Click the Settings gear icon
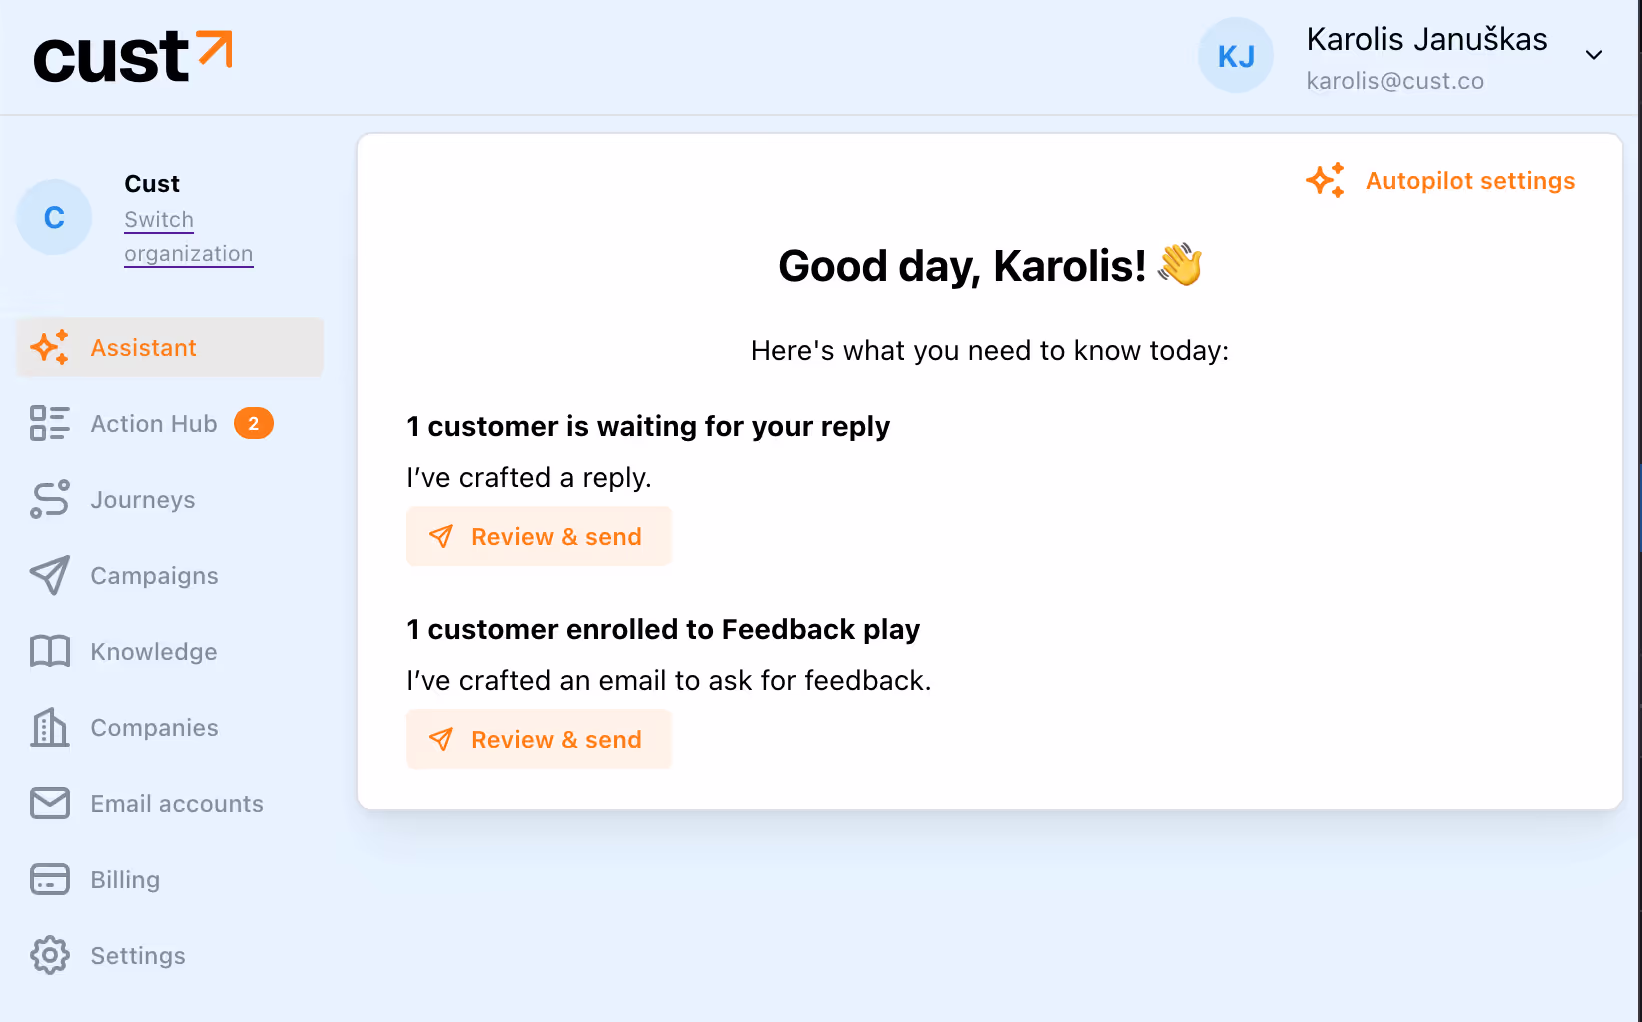 (x=49, y=955)
